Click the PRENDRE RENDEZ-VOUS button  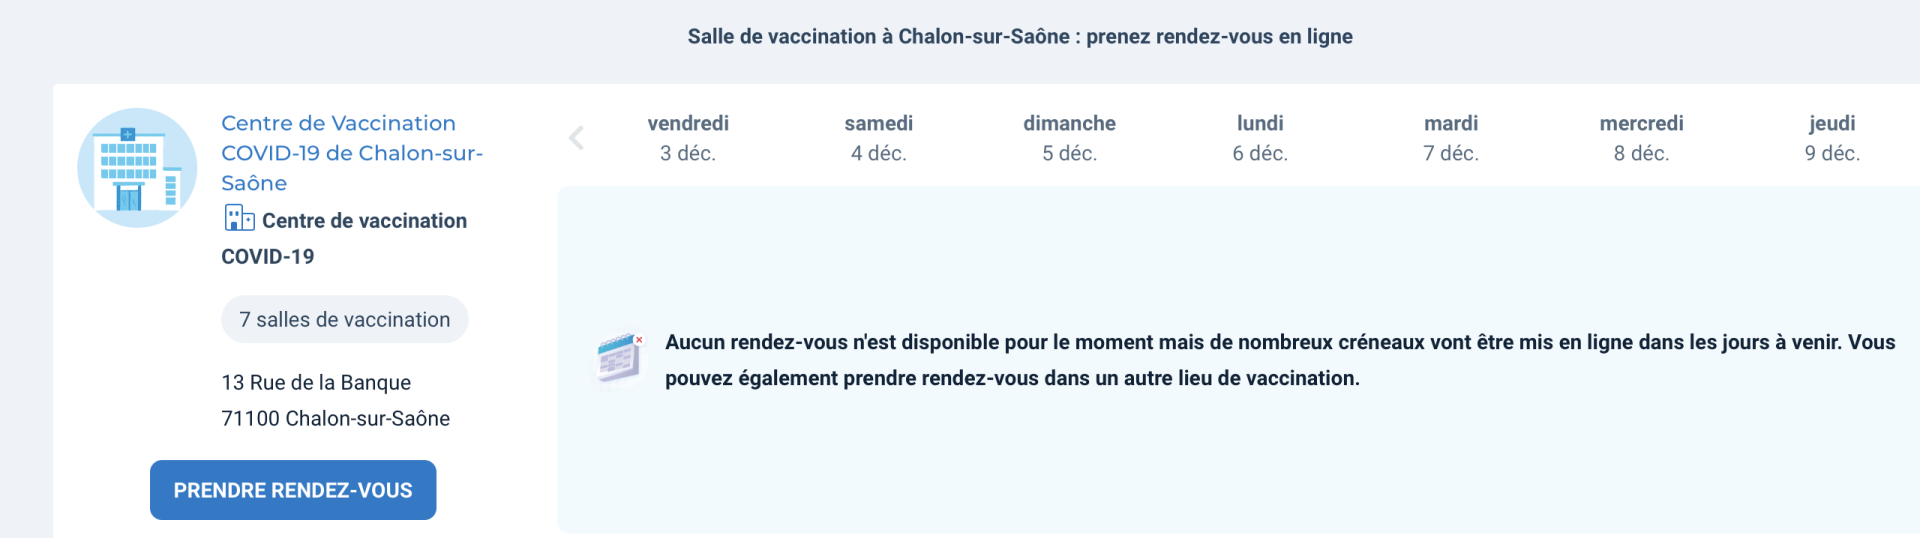coord(293,490)
